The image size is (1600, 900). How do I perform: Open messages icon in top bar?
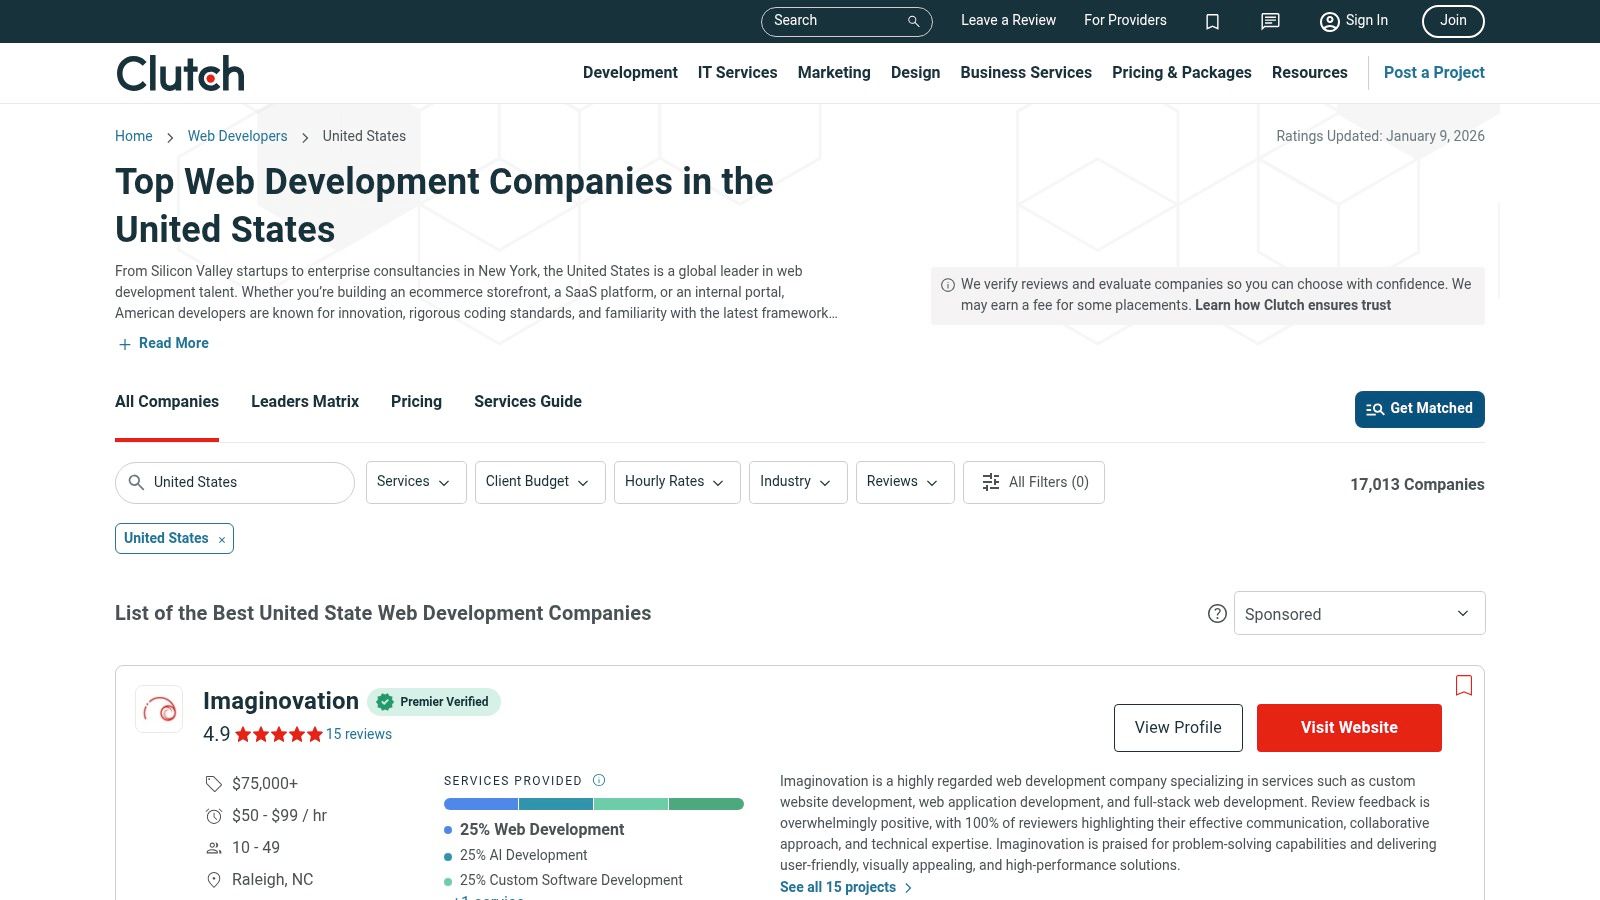coord(1270,21)
